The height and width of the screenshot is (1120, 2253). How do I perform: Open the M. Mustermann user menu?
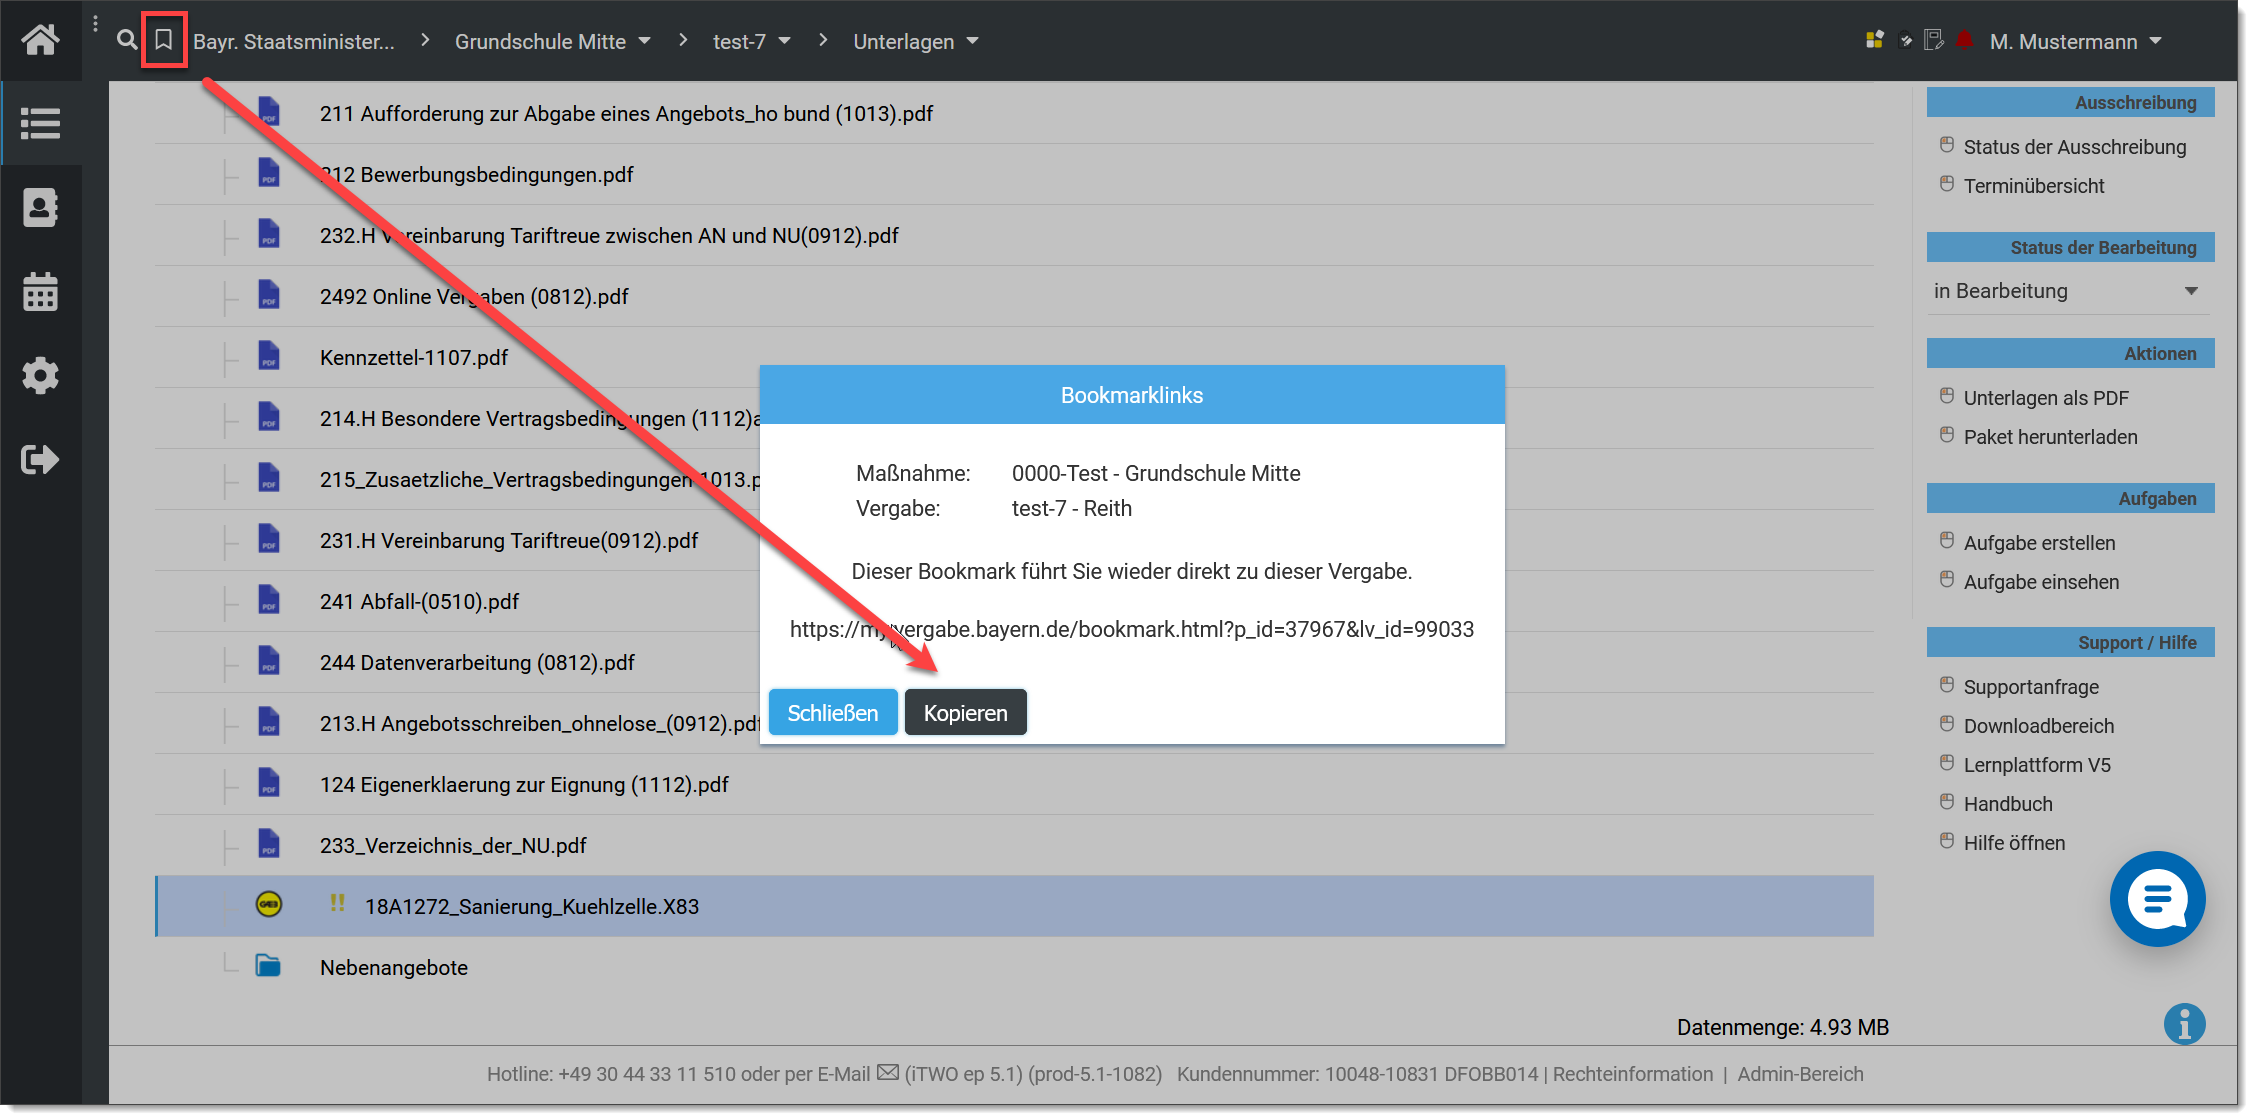pyautogui.click(x=2076, y=41)
